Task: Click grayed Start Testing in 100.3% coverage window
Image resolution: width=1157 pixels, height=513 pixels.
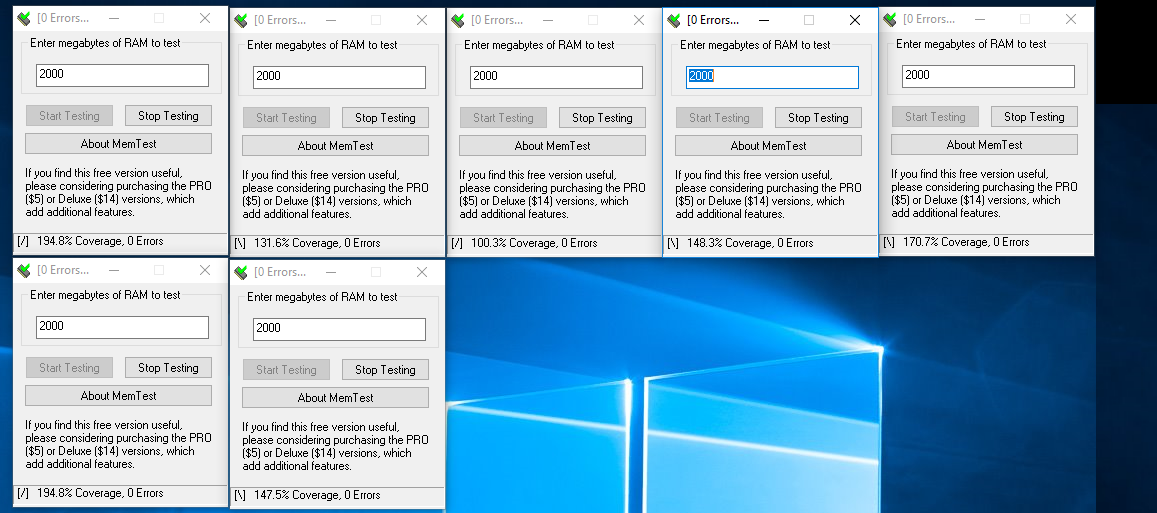Action: pos(503,117)
